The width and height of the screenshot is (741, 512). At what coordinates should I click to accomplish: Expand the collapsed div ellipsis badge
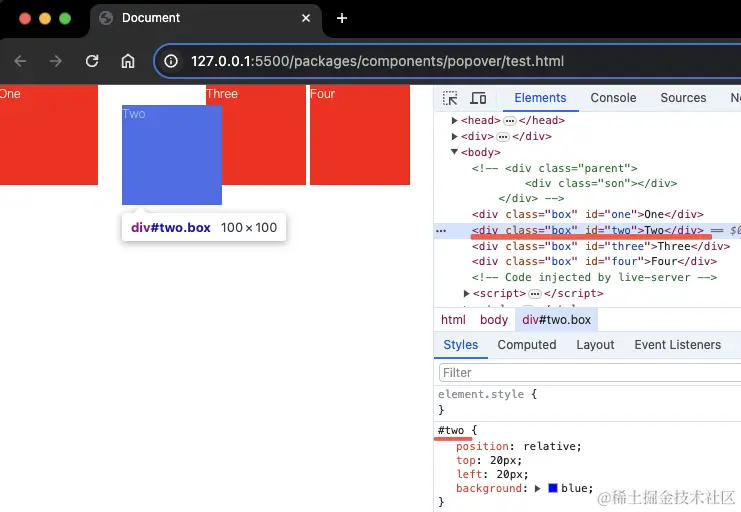[503, 137]
